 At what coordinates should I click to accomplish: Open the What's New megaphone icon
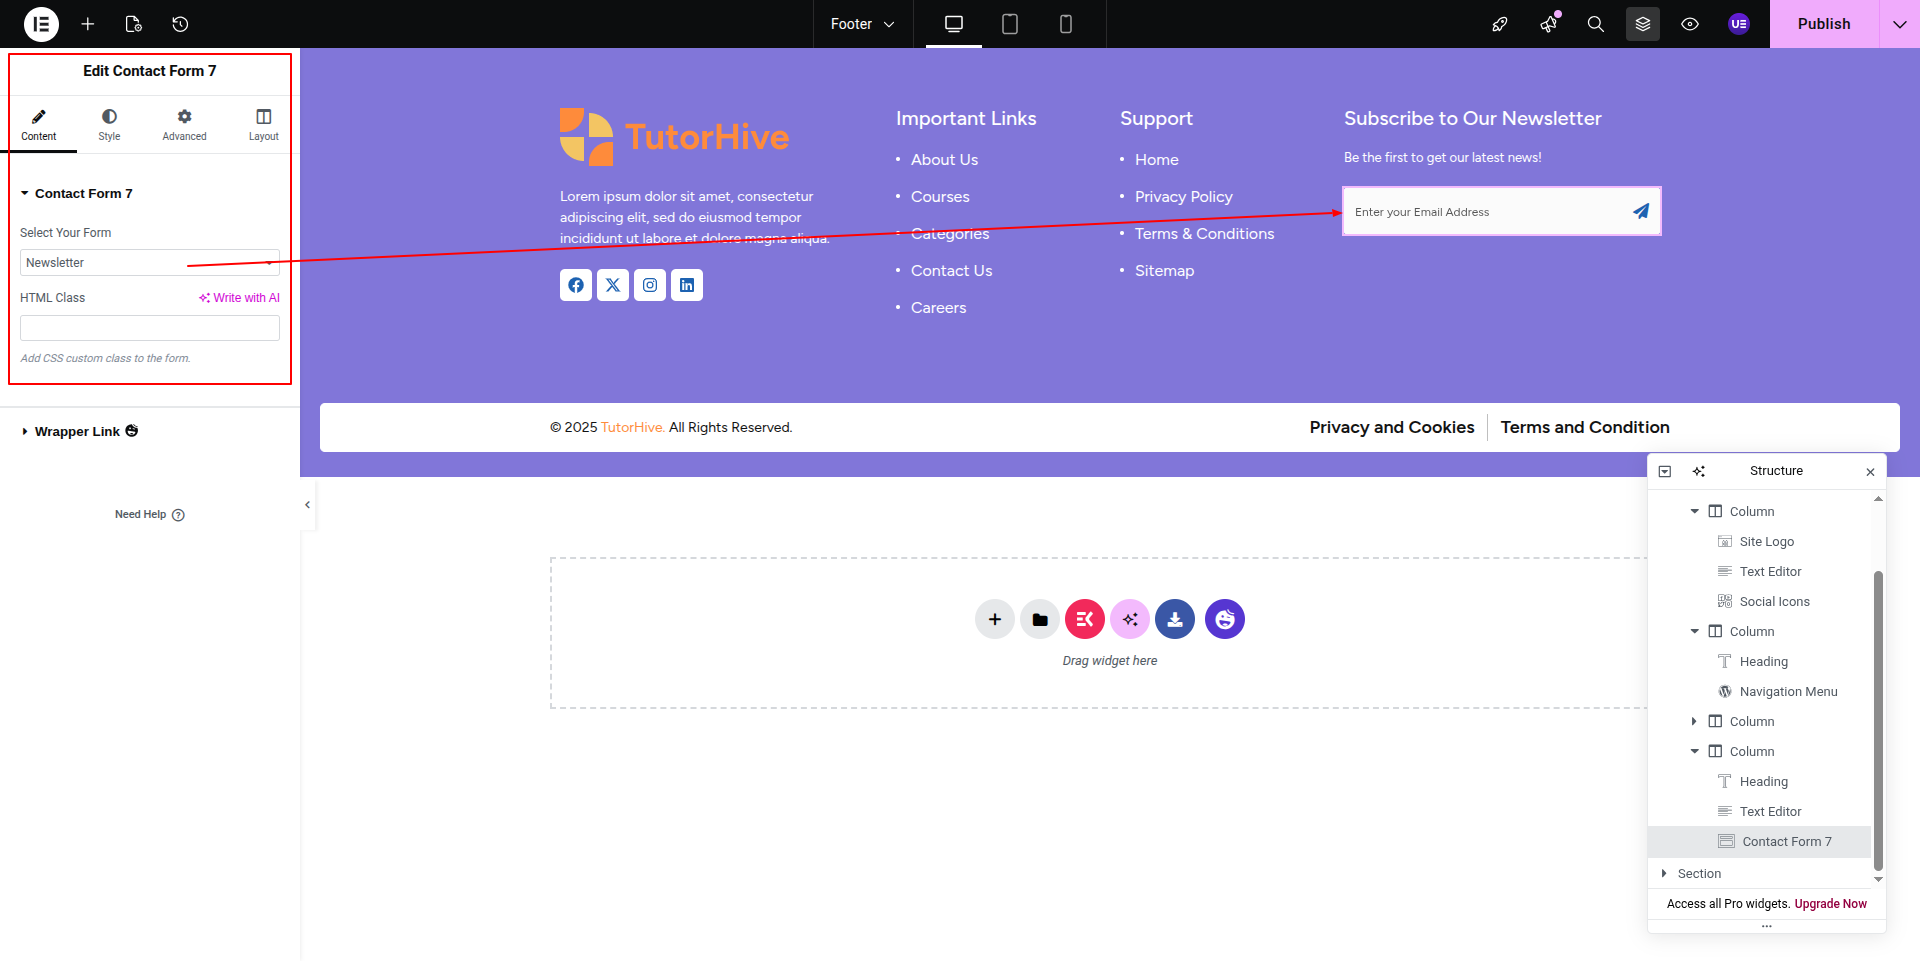(1548, 24)
